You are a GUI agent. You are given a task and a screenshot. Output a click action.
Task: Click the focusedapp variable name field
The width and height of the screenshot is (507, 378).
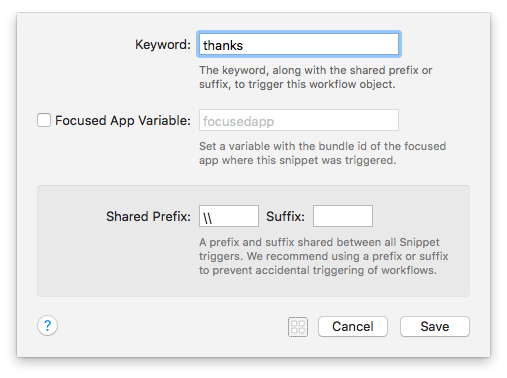tap(299, 120)
